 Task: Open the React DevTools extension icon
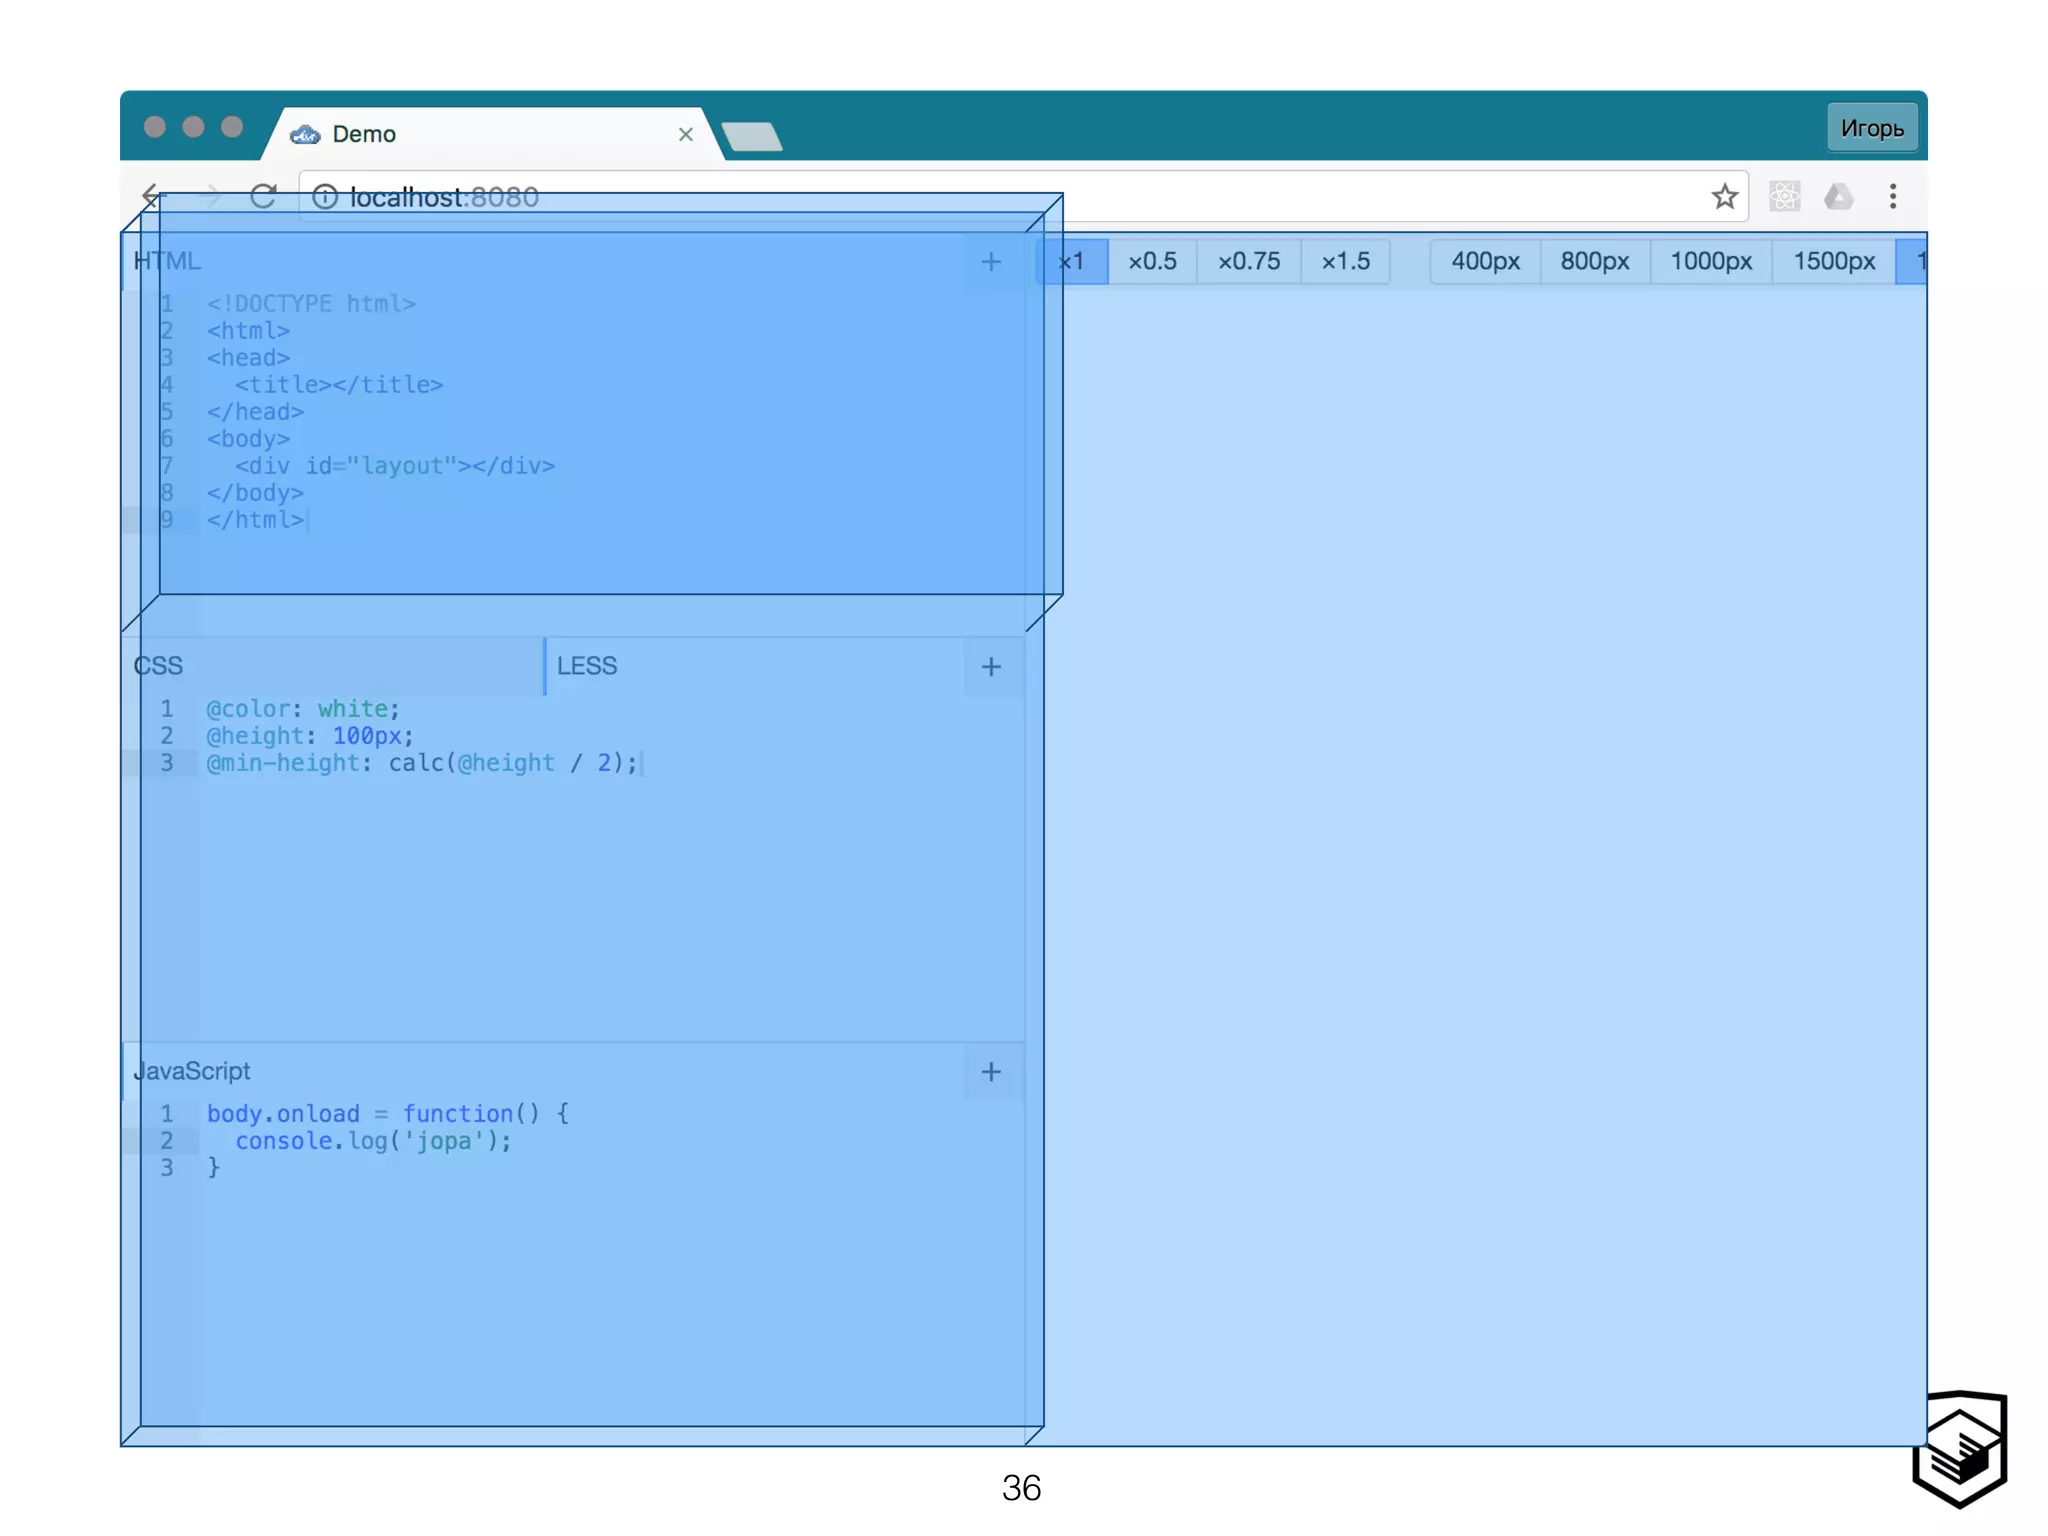pyautogui.click(x=1785, y=197)
